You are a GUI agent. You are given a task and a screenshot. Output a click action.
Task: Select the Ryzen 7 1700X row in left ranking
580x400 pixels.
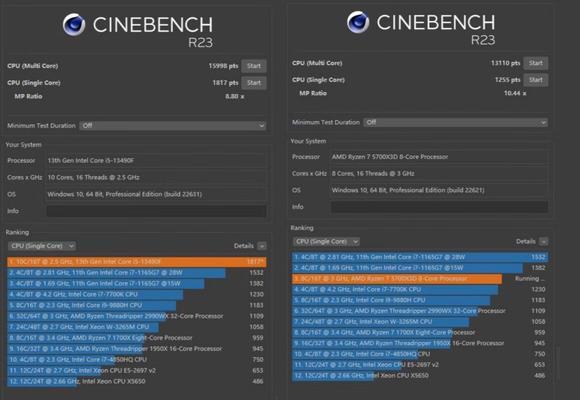tap(137, 338)
